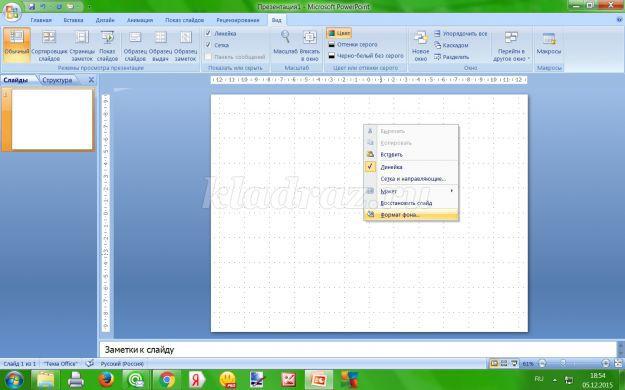Uncheck the Сетка gridlines checkbox
Screen dimensions: 625x390
tap(208, 45)
